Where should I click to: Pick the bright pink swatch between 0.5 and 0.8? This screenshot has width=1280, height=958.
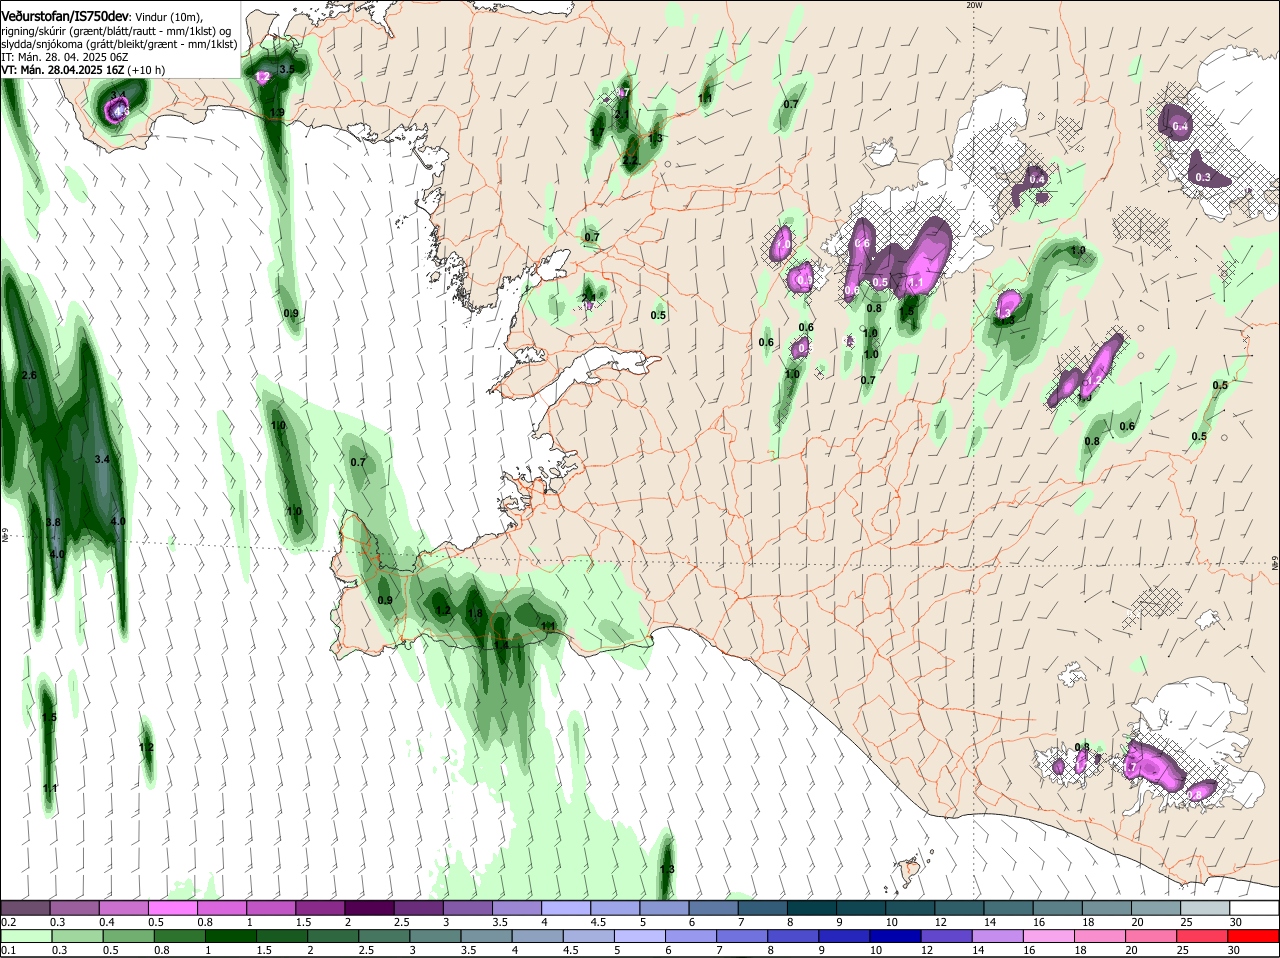173,908
